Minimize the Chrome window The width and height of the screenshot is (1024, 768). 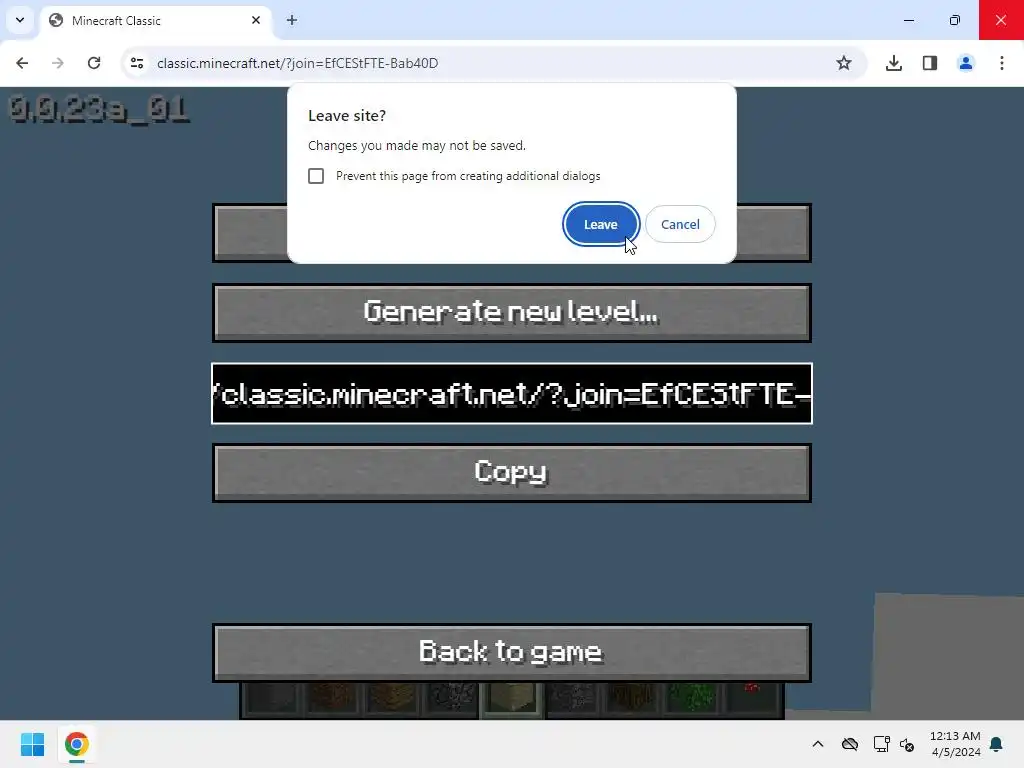pos(908,20)
